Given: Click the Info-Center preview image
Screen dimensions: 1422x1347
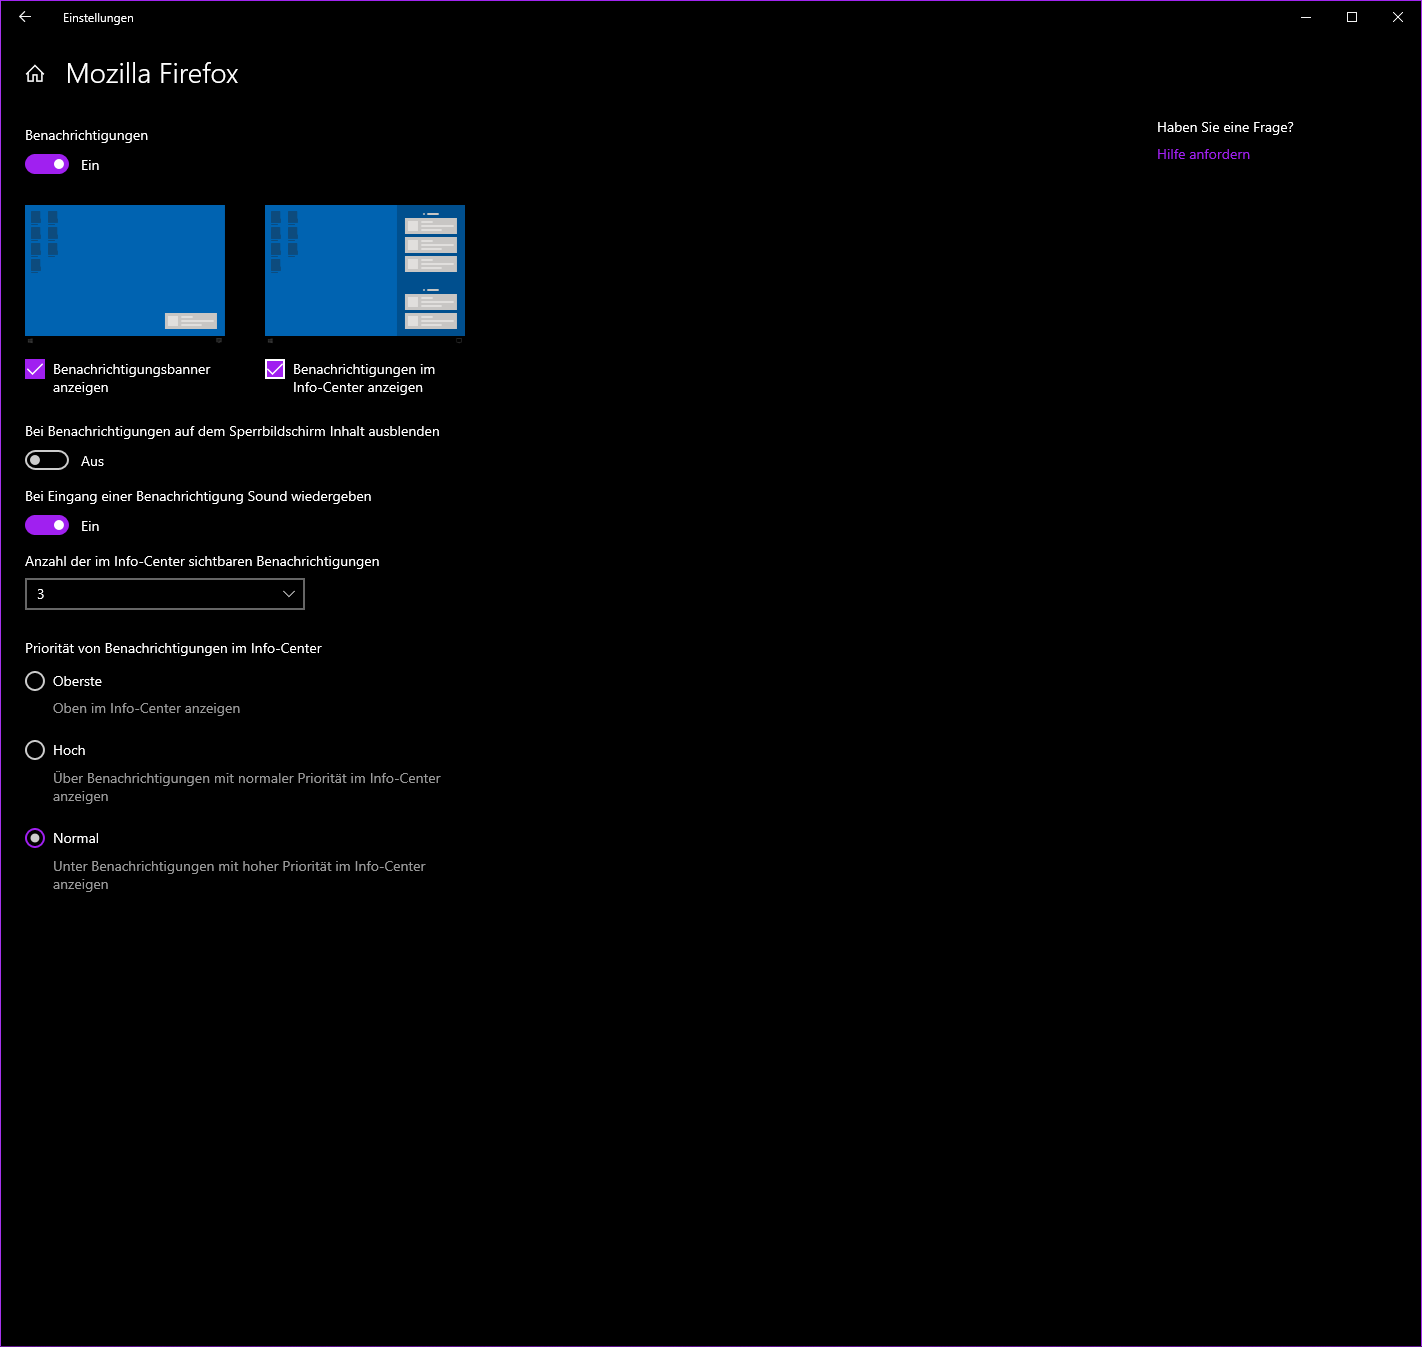Looking at the screenshot, I should [365, 274].
